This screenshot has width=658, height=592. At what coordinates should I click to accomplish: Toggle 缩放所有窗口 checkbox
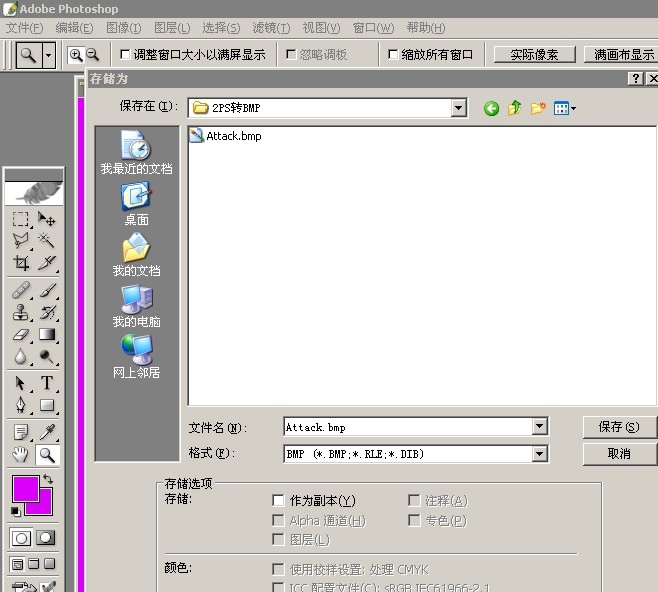pos(393,55)
